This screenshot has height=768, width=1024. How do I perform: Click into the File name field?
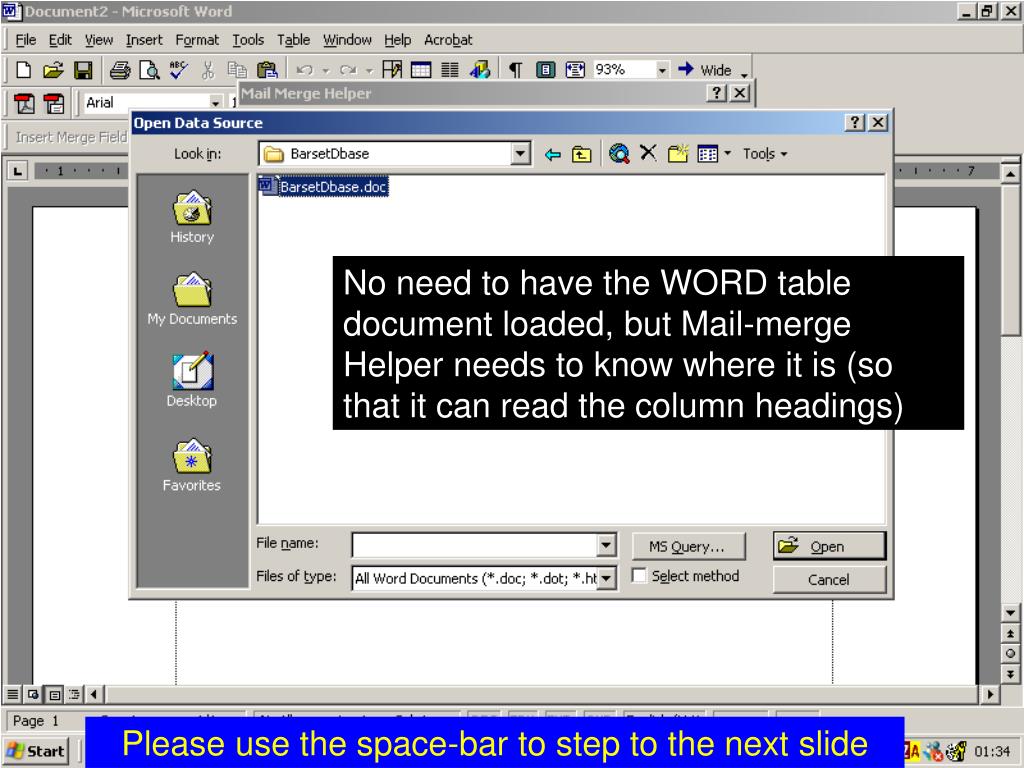[475, 545]
